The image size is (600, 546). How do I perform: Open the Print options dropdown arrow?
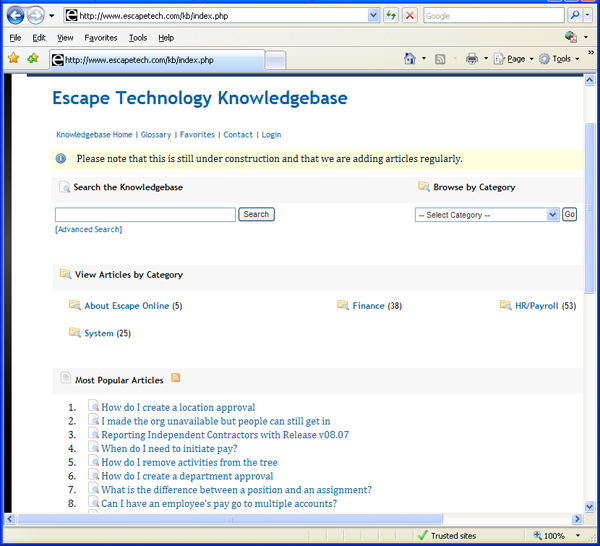coord(486,59)
